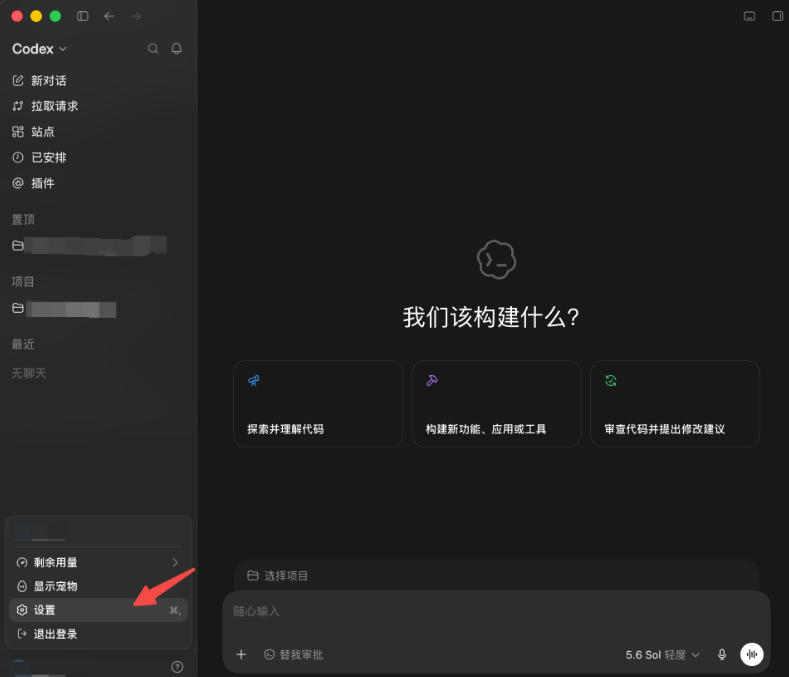Click the 审查代码并提出修改建议 card
Screen dimensions: 789x677
(675, 403)
